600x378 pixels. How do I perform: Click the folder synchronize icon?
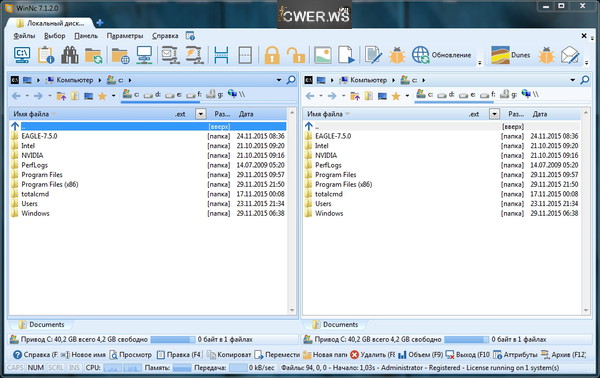(93, 55)
